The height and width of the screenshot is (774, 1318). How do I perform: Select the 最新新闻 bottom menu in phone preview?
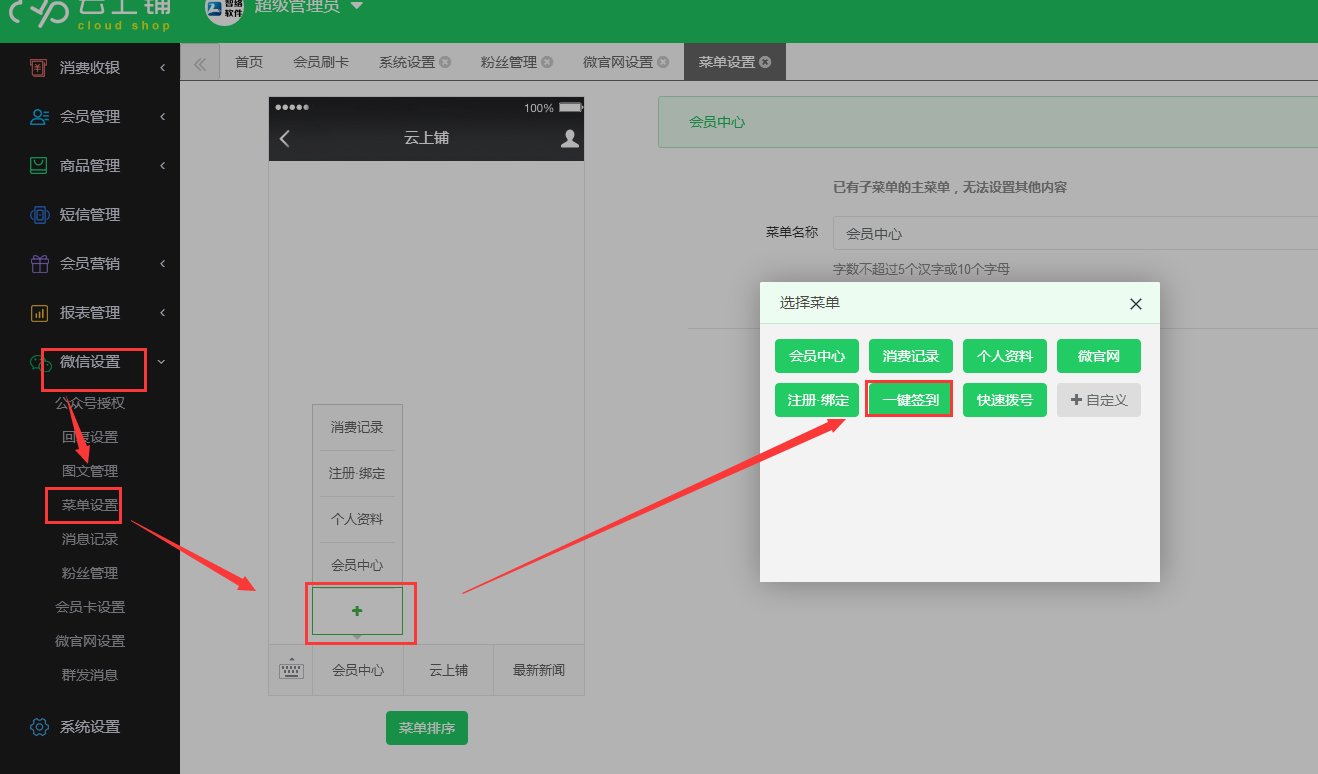(x=539, y=670)
